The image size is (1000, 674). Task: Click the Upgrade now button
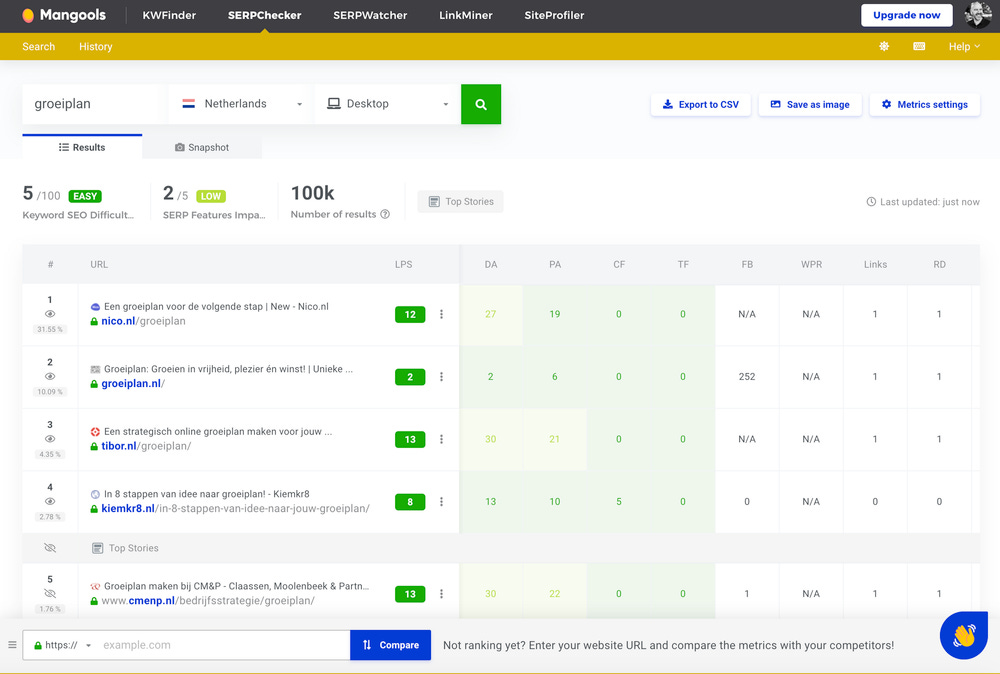[906, 15]
